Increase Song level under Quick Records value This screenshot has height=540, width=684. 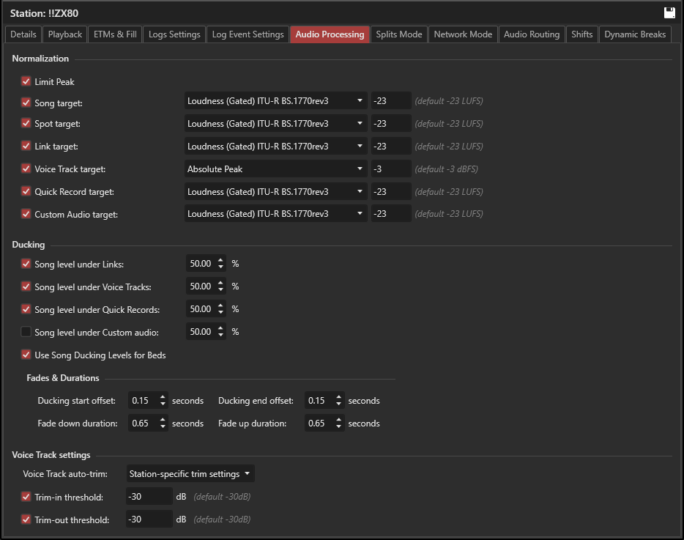(x=221, y=306)
